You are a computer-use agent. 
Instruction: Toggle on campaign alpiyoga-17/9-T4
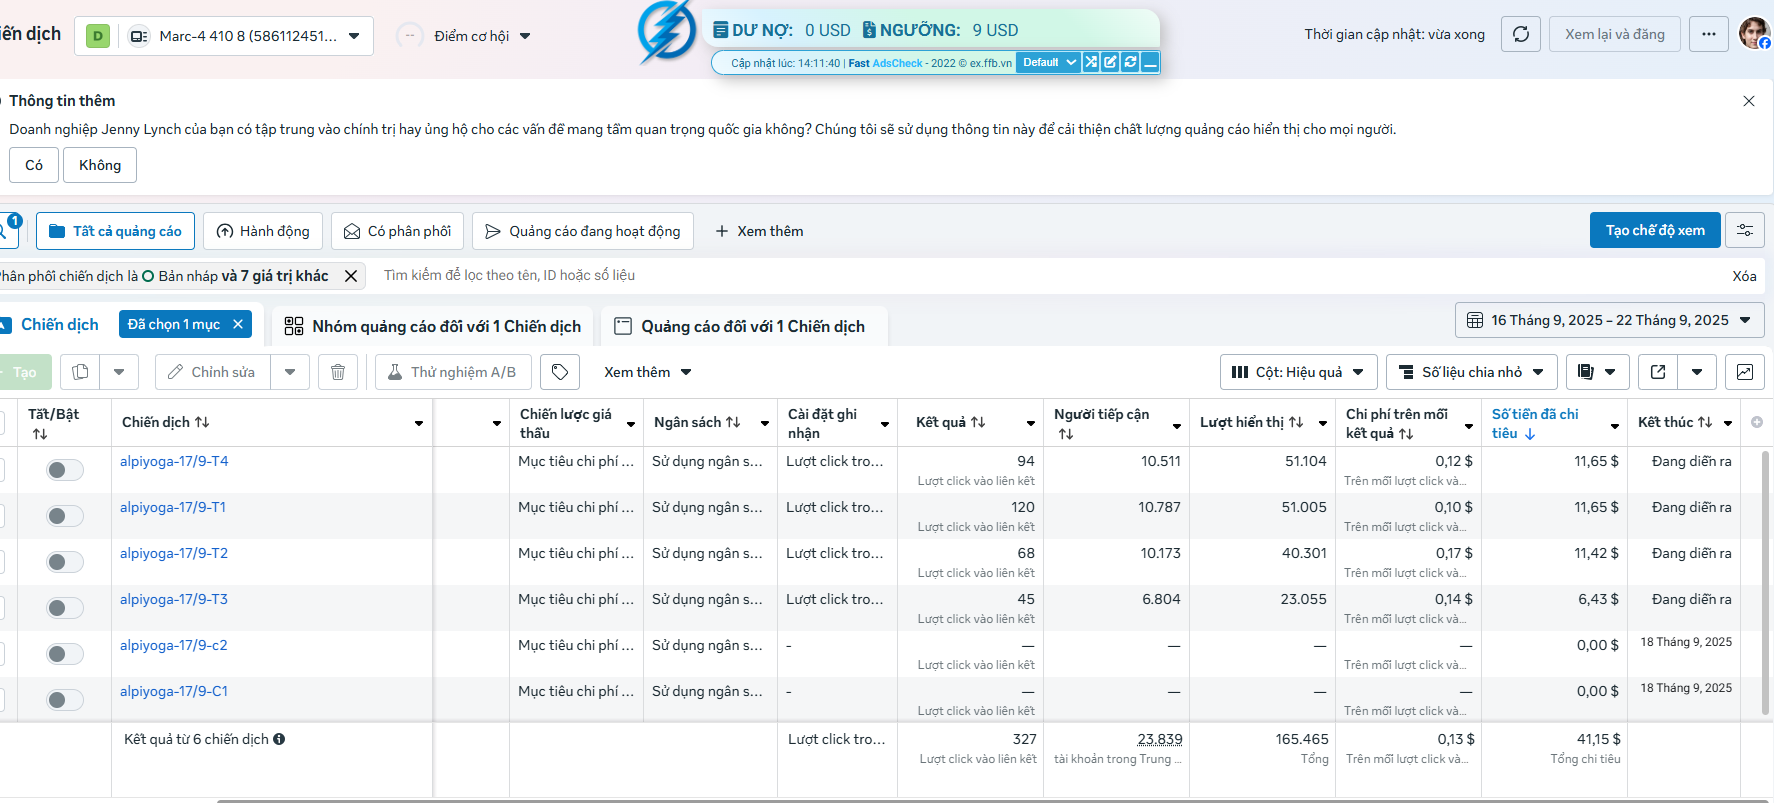[x=65, y=470]
